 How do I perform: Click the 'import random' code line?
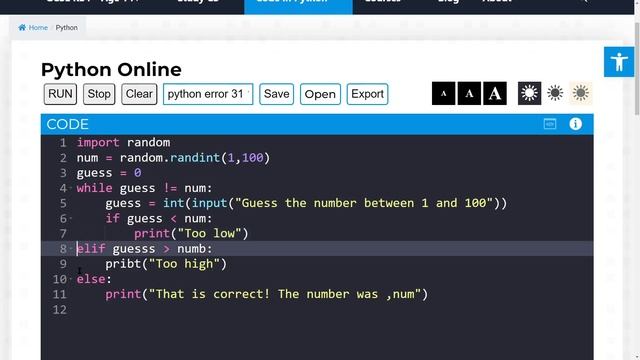coord(123,142)
